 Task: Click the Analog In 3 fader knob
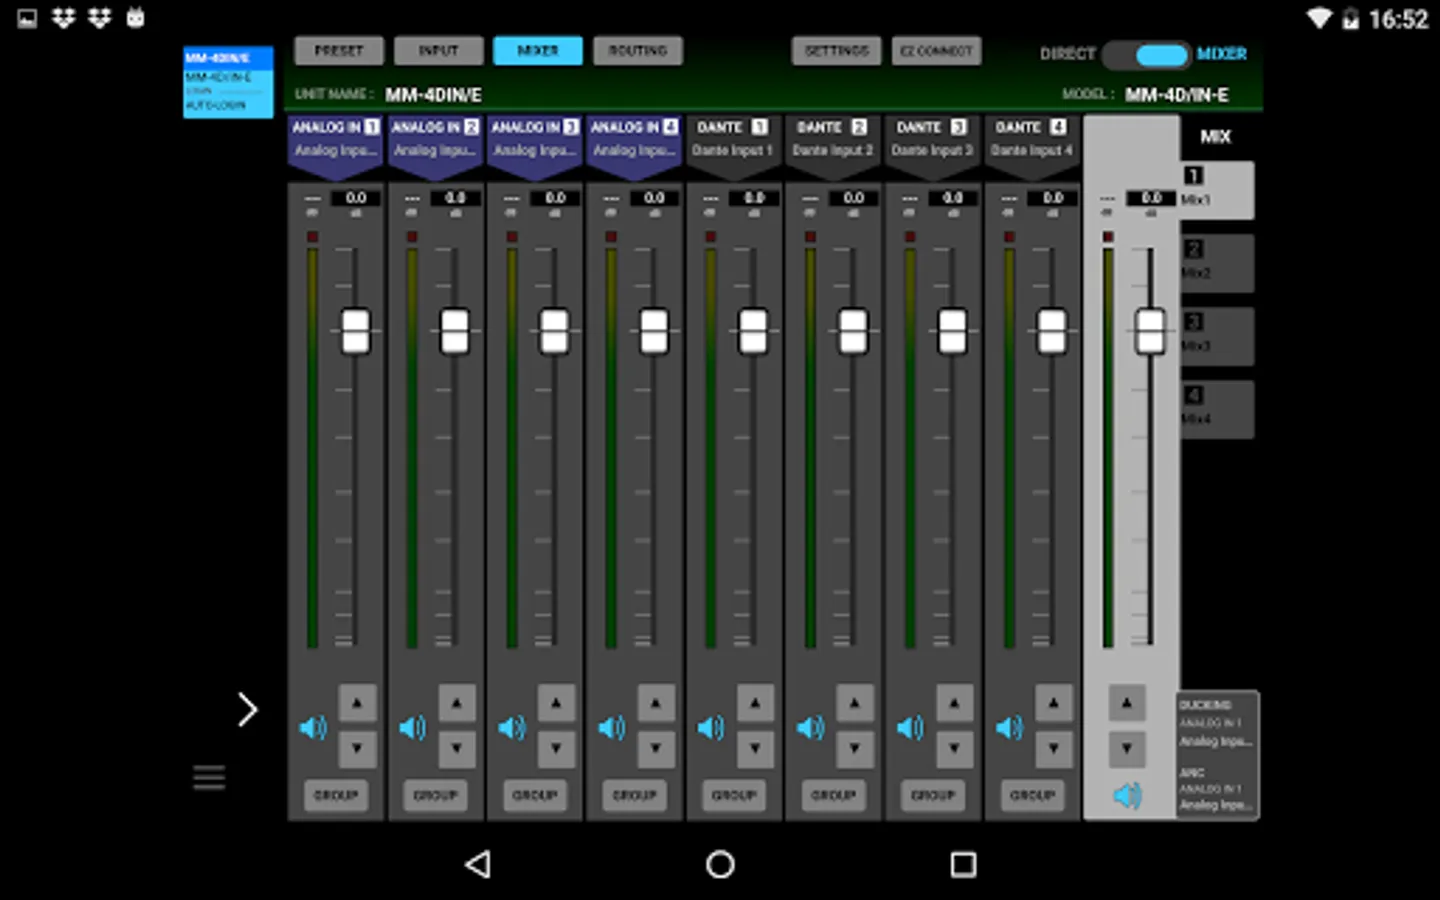click(554, 331)
